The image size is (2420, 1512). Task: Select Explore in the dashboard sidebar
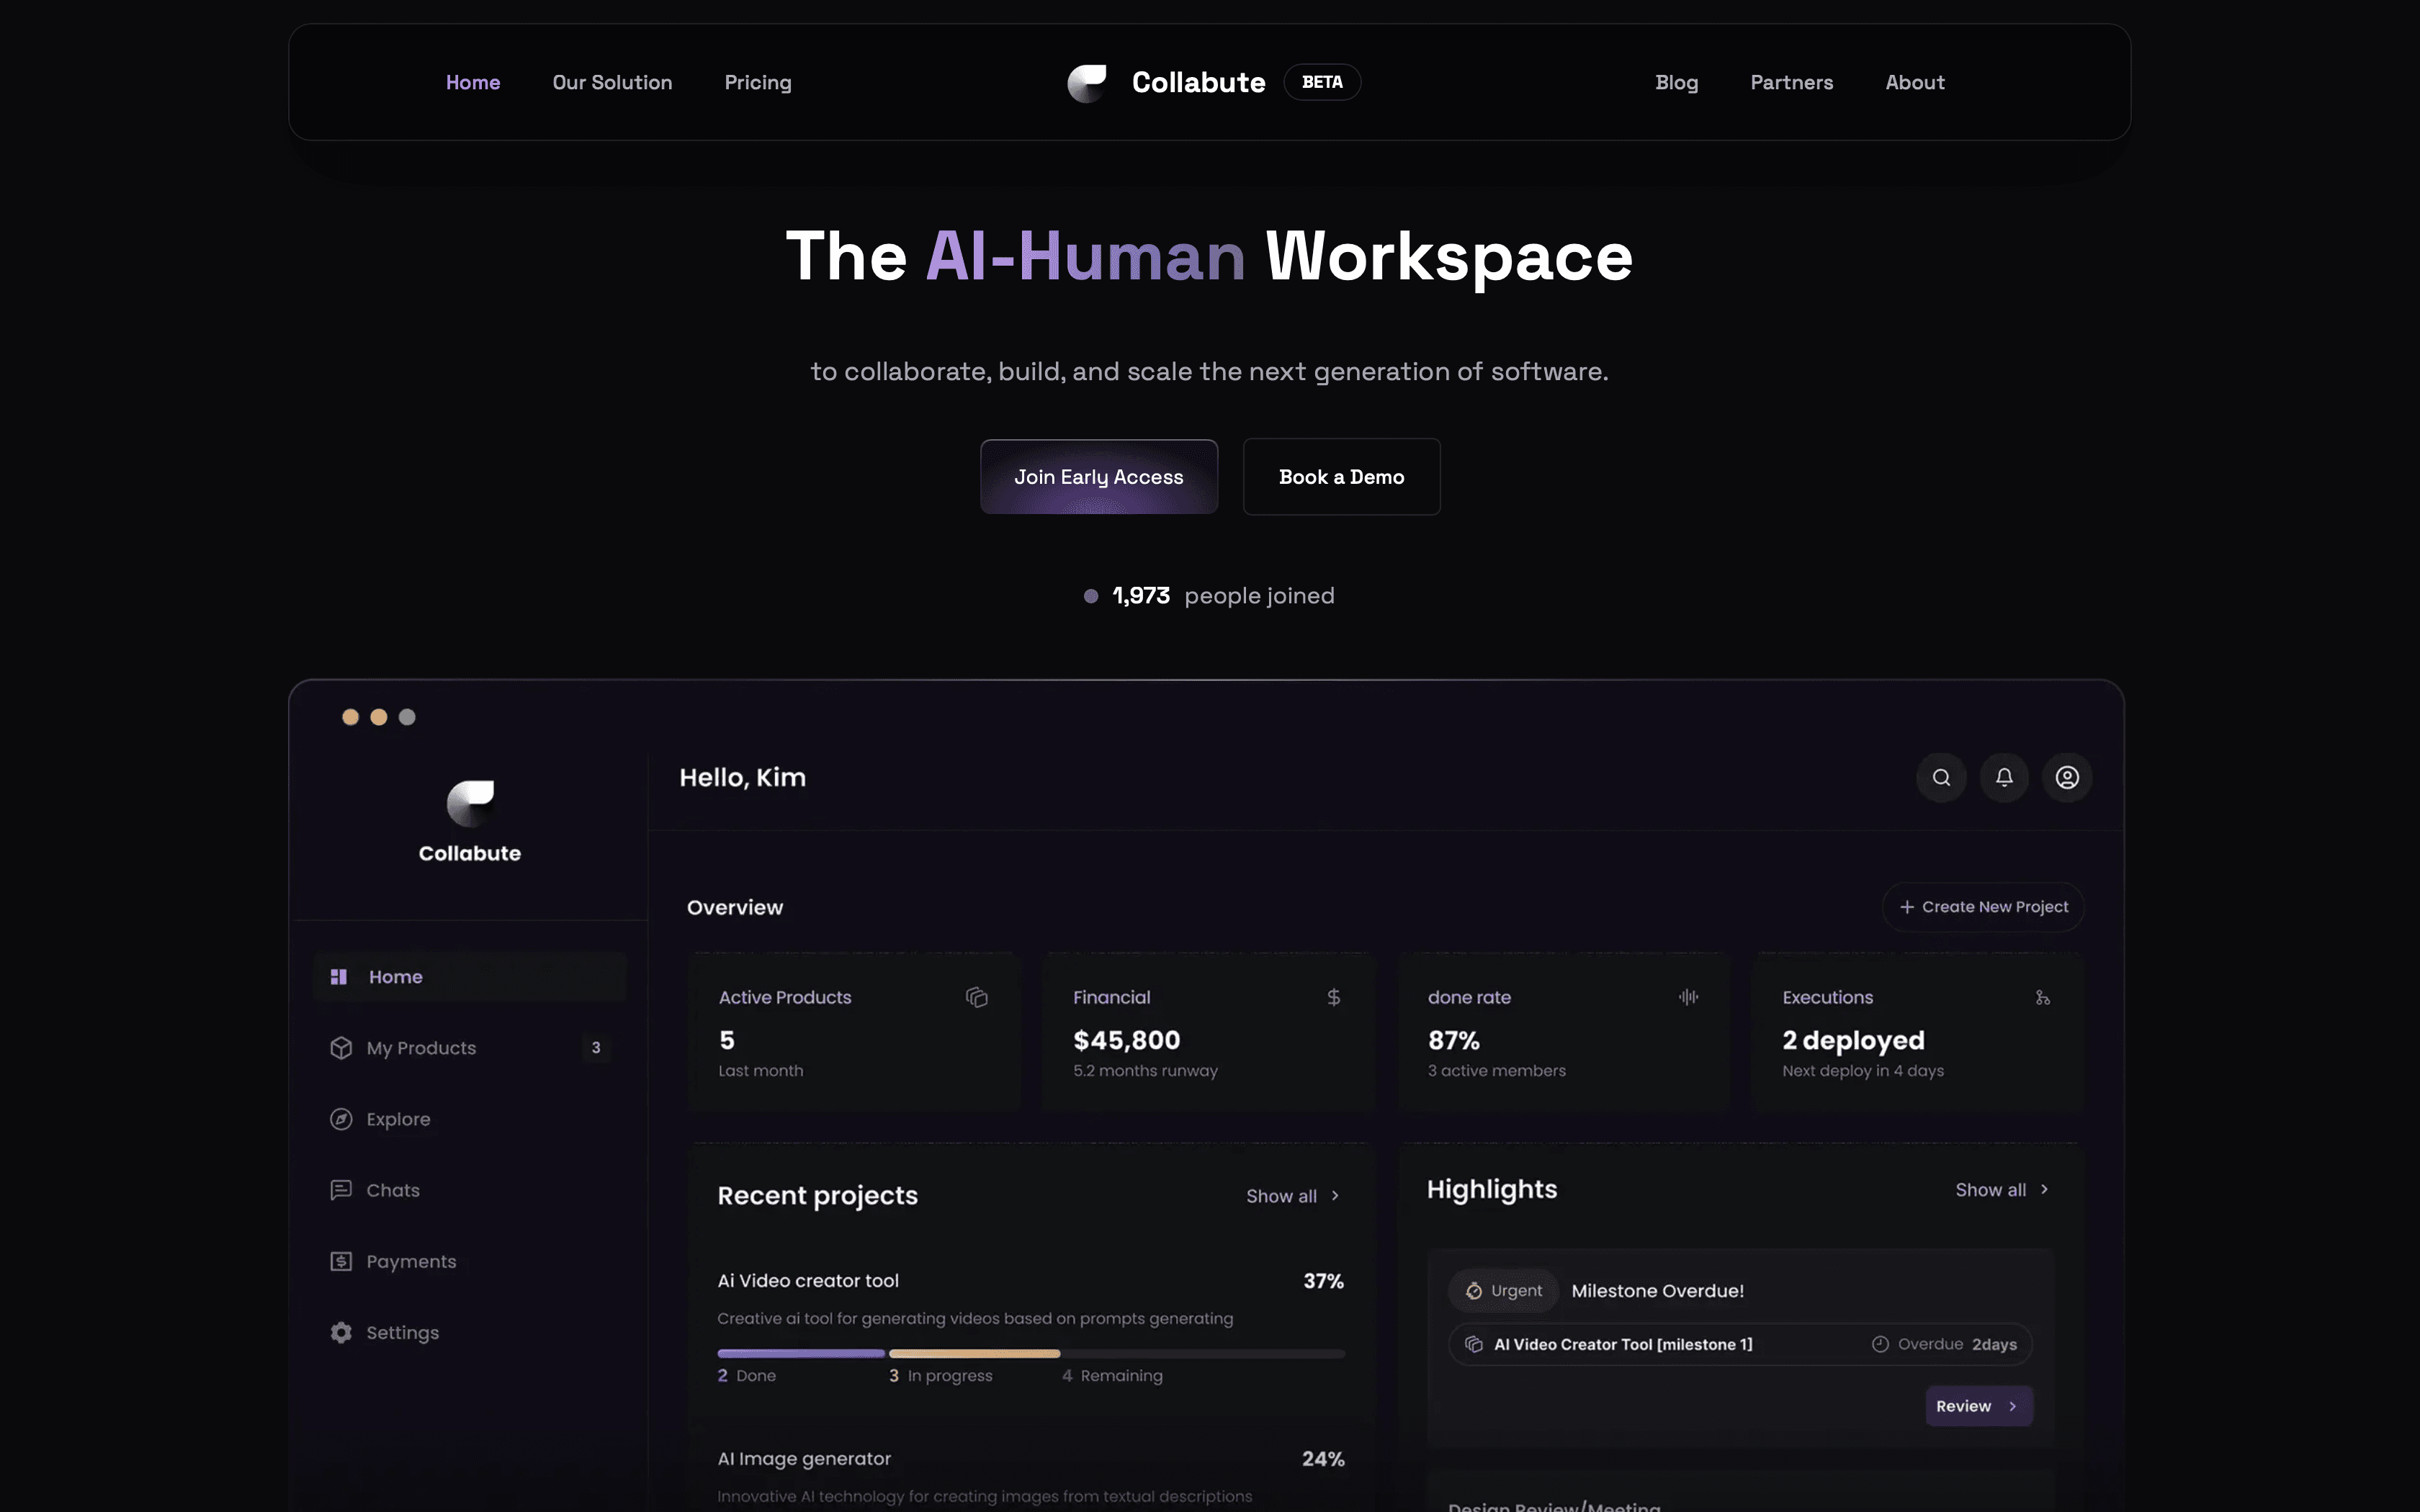click(470, 1119)
